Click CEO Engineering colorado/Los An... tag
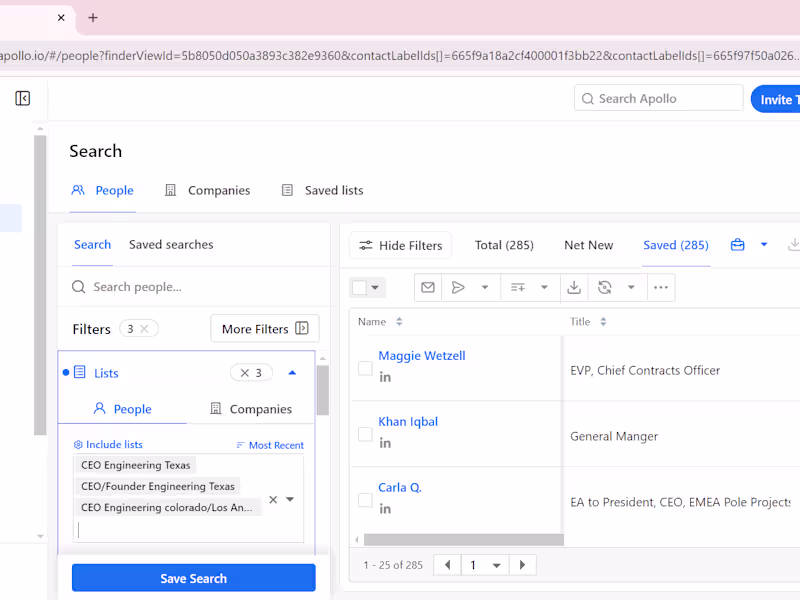The image size is (800, 600). pos(166,507)
